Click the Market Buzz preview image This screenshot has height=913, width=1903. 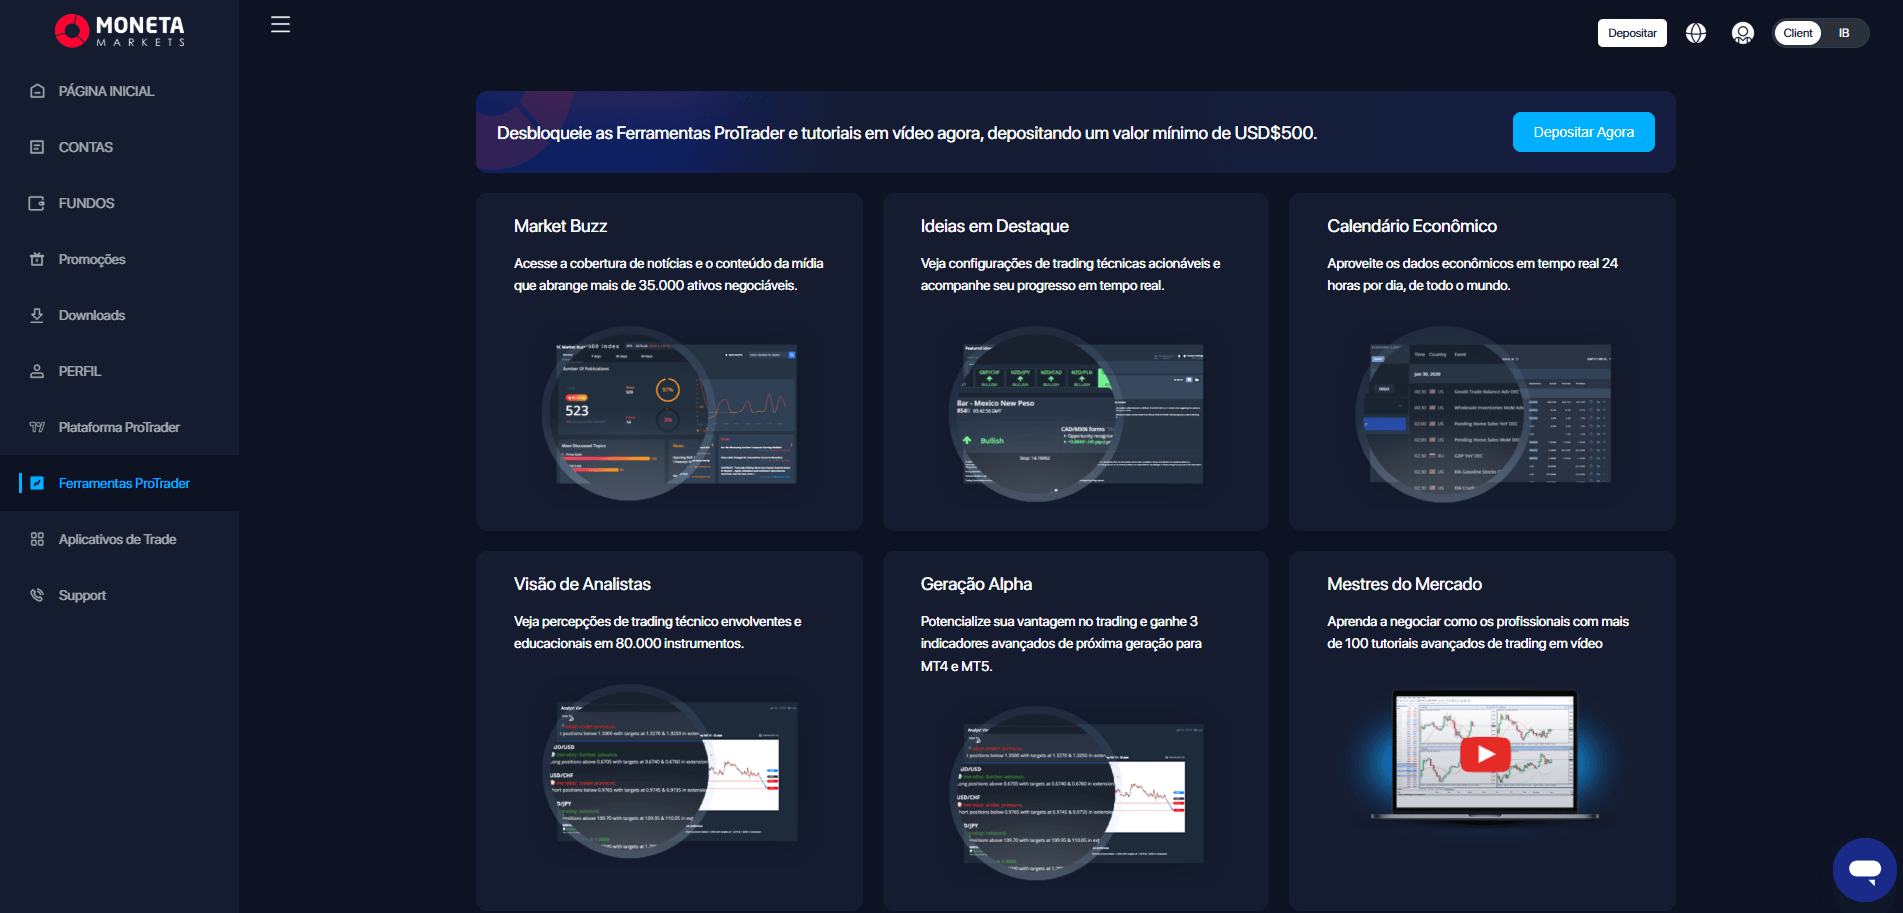click(670, 413)
